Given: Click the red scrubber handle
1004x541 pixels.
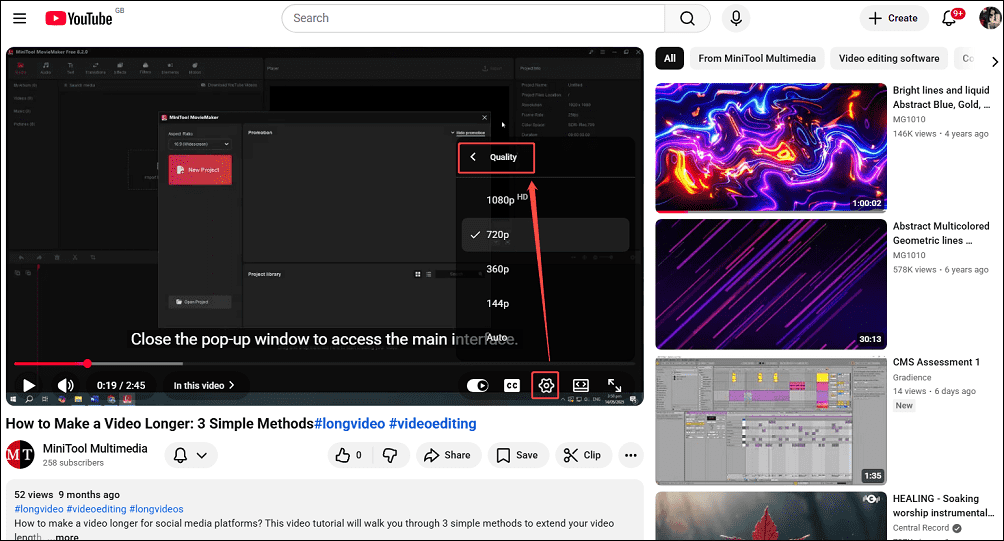Looking at the screenshot, I should [88, 364].
